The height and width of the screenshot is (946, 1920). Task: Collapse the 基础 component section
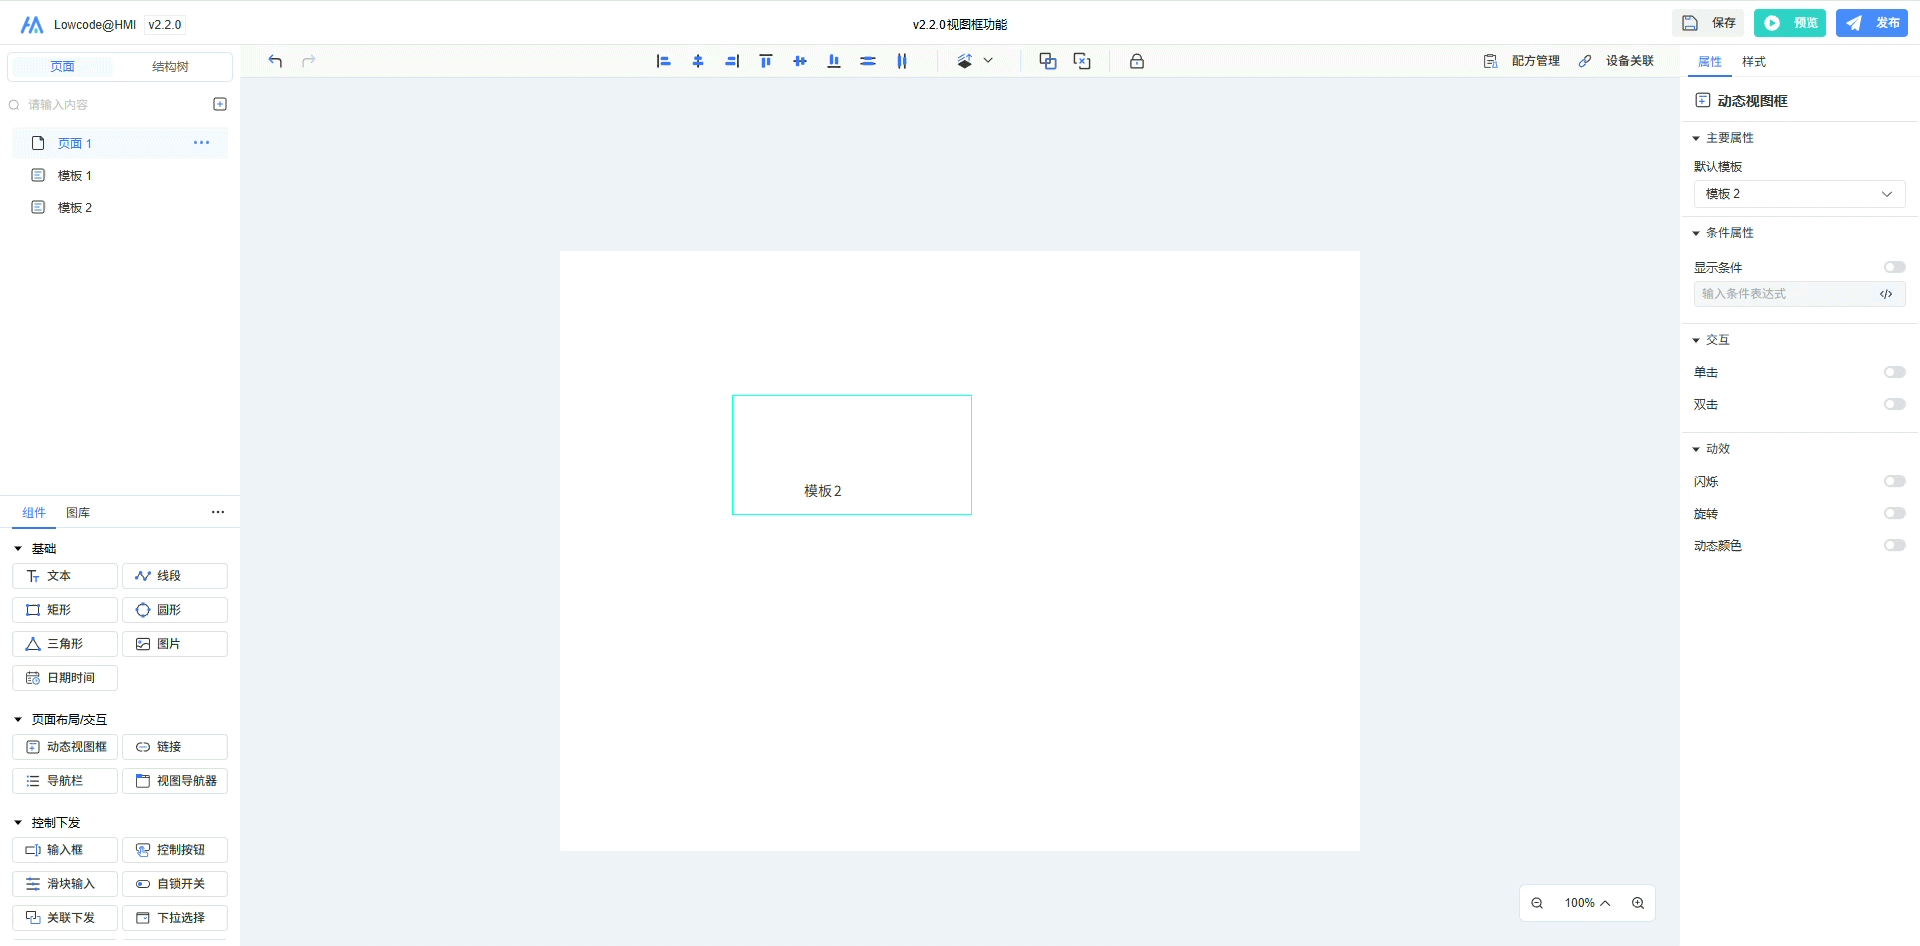pos(18,549)
